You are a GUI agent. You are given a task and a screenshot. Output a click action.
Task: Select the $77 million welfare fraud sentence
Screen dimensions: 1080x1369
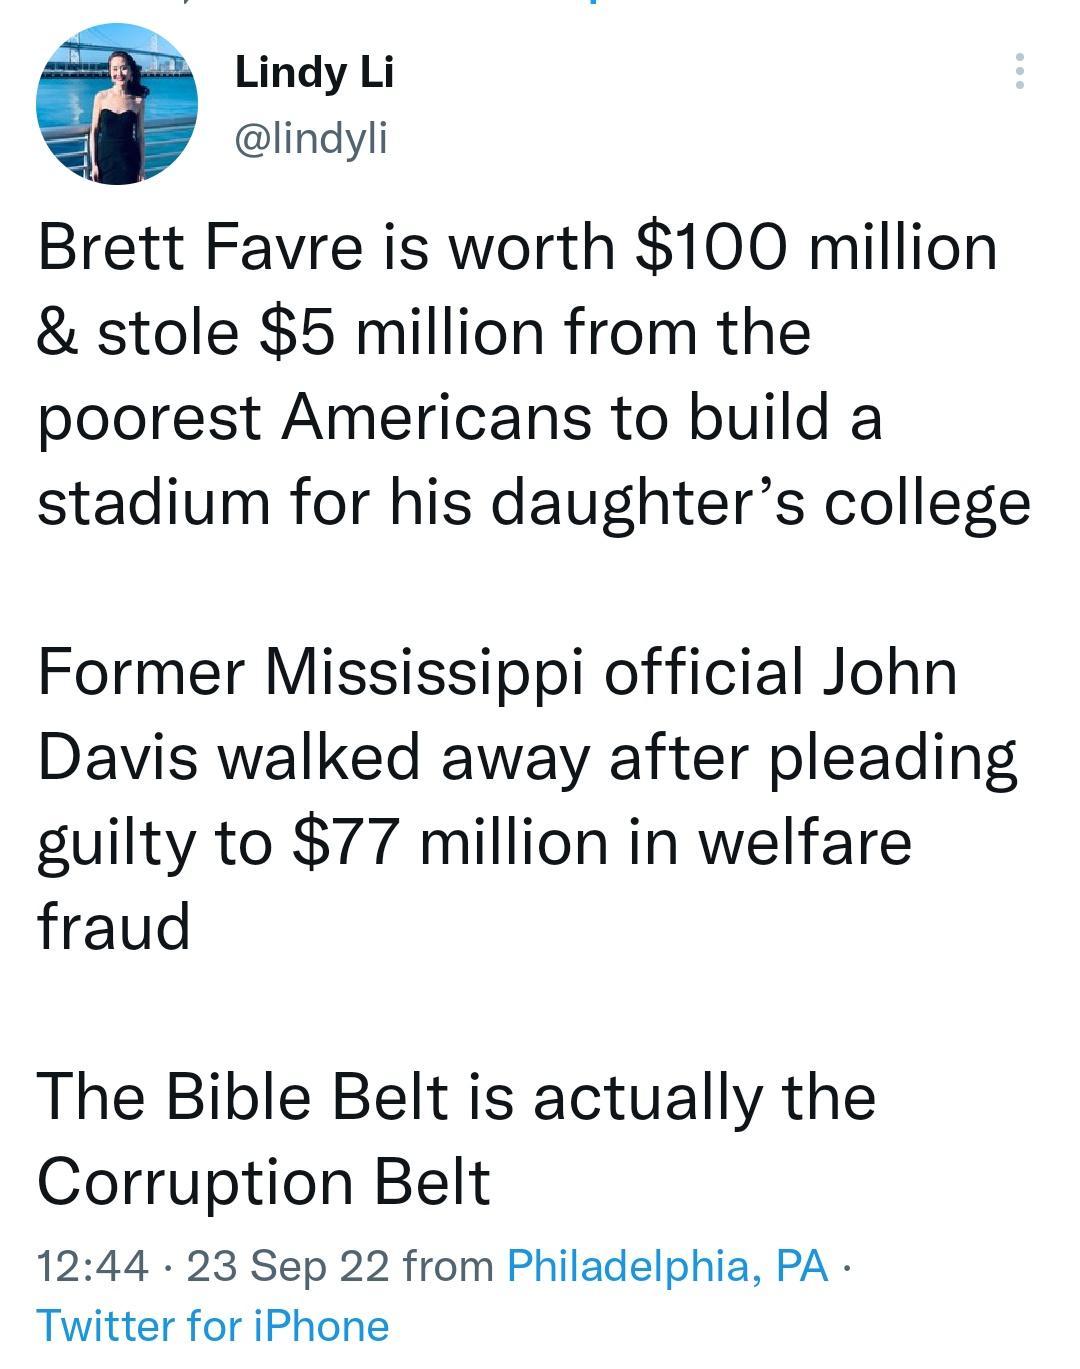[x=475, y=843]
